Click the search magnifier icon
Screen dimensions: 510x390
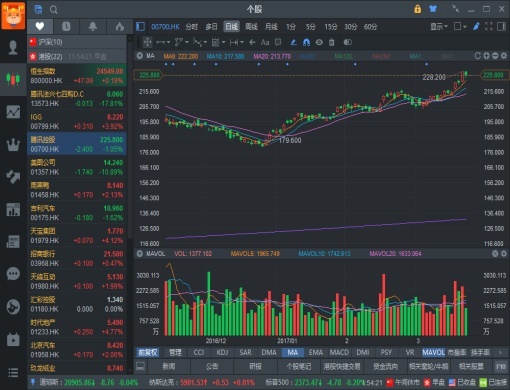point(54,9)
